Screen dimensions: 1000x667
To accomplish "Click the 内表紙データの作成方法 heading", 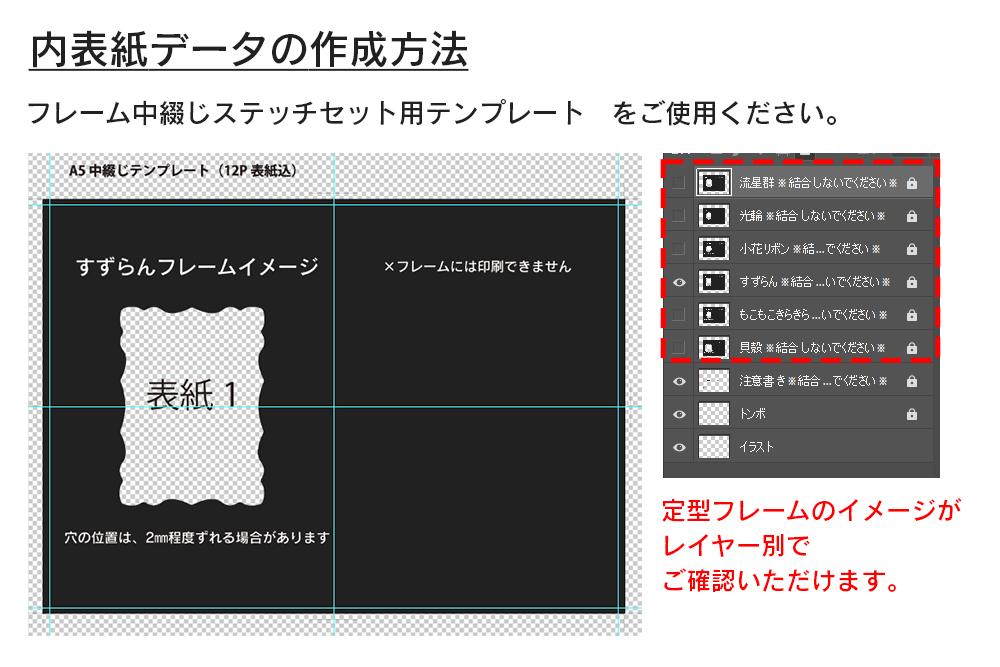I will coord(248,50).
